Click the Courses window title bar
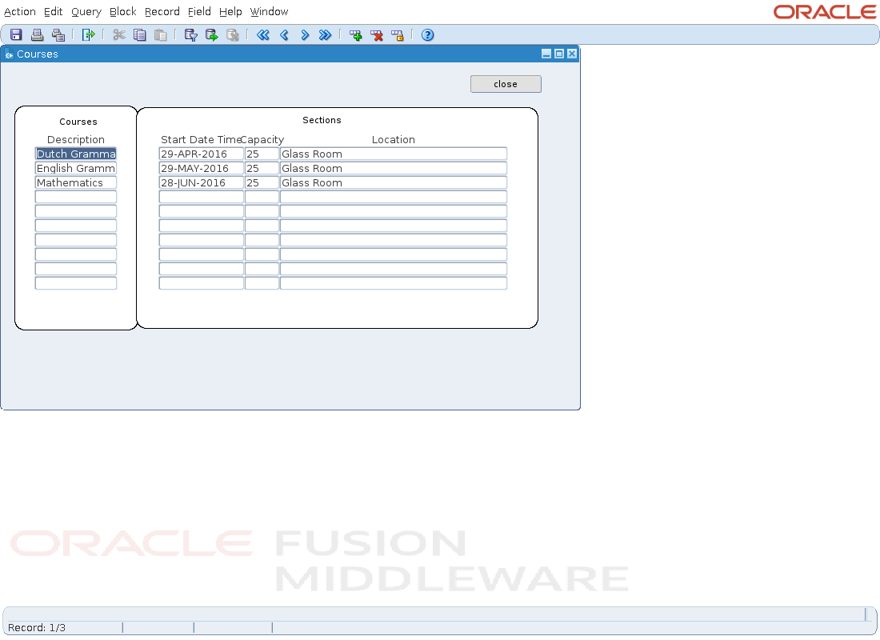Viewport: 880px width, 640px height. click(290, 54)
